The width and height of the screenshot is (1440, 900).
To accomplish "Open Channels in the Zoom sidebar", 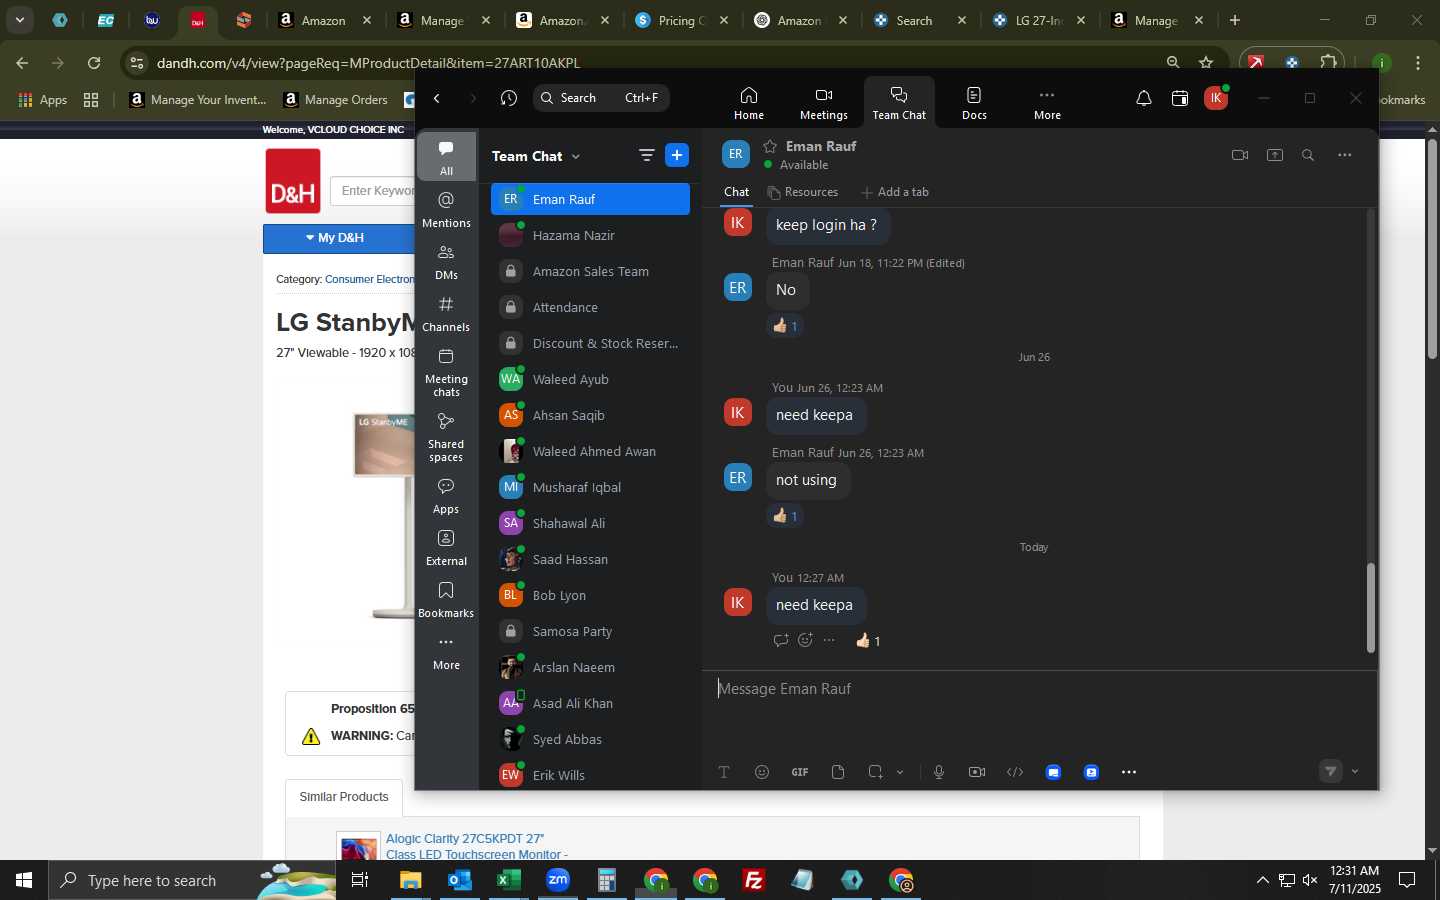I will click(x=446, y=314).
